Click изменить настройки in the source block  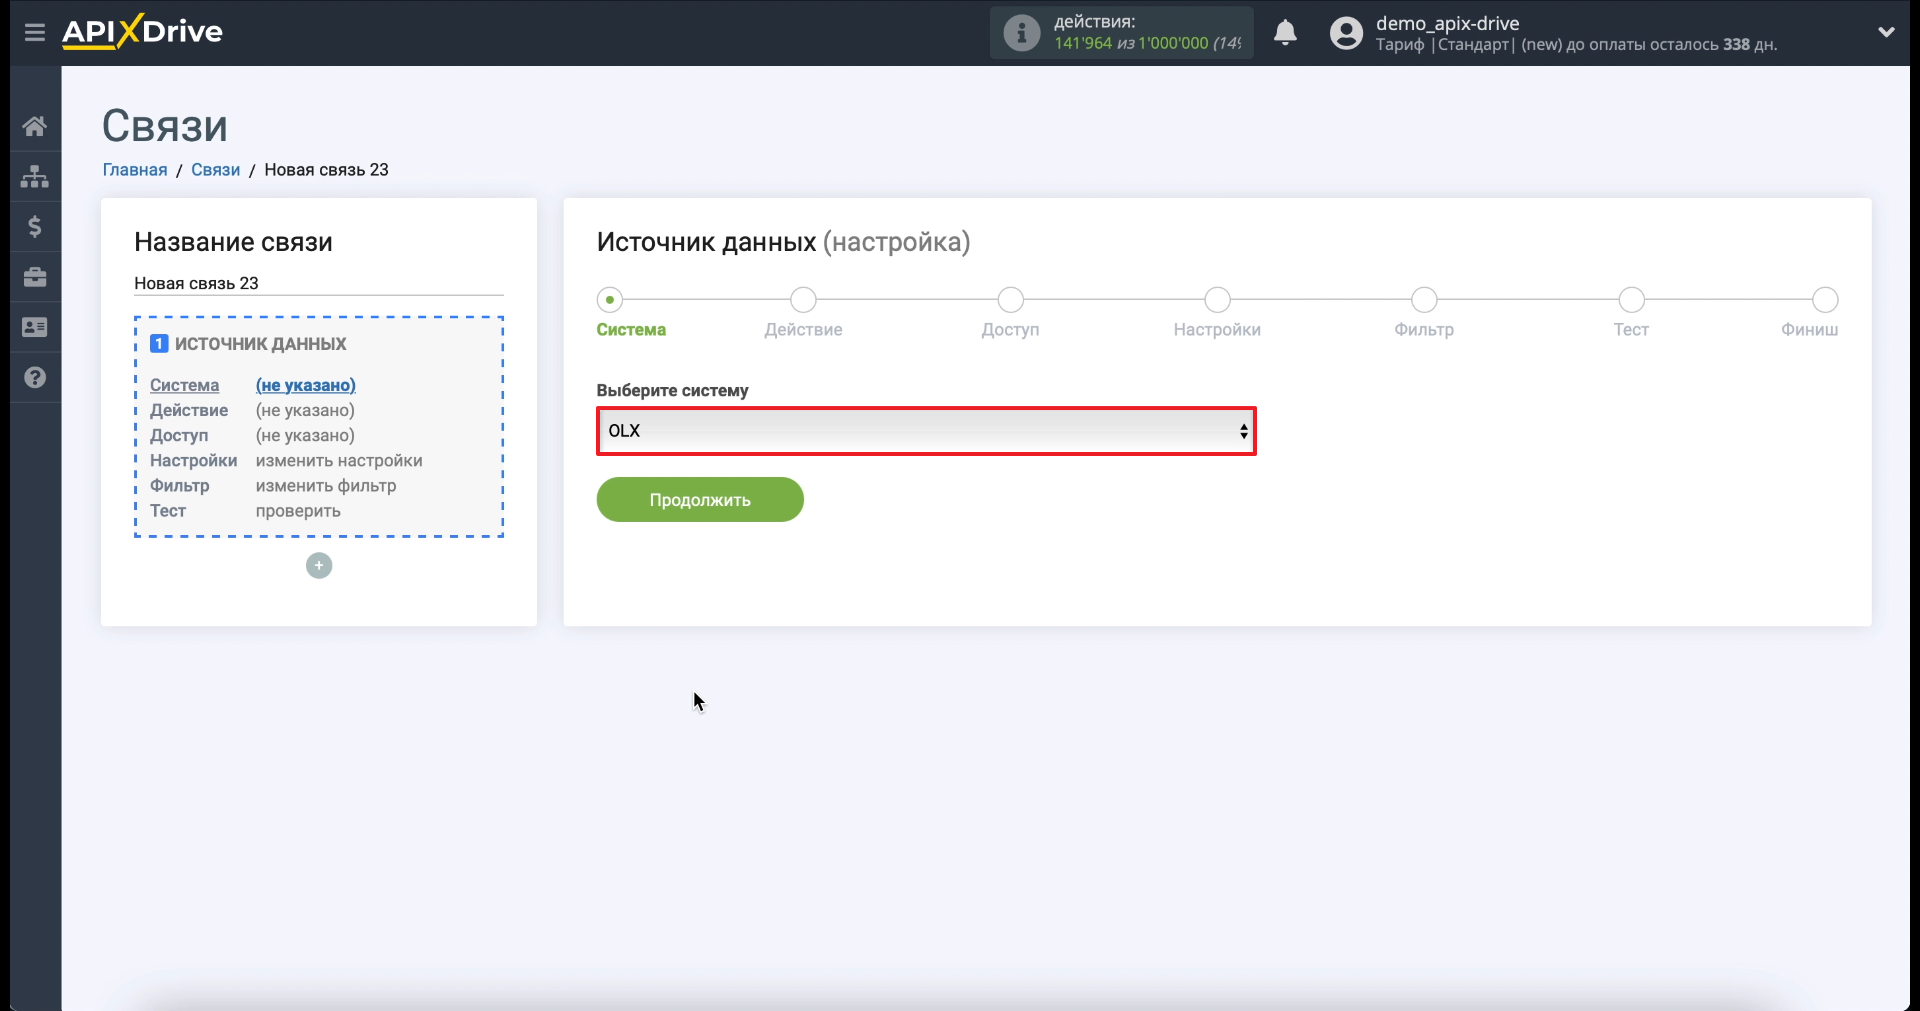click(x=339, y=461)
